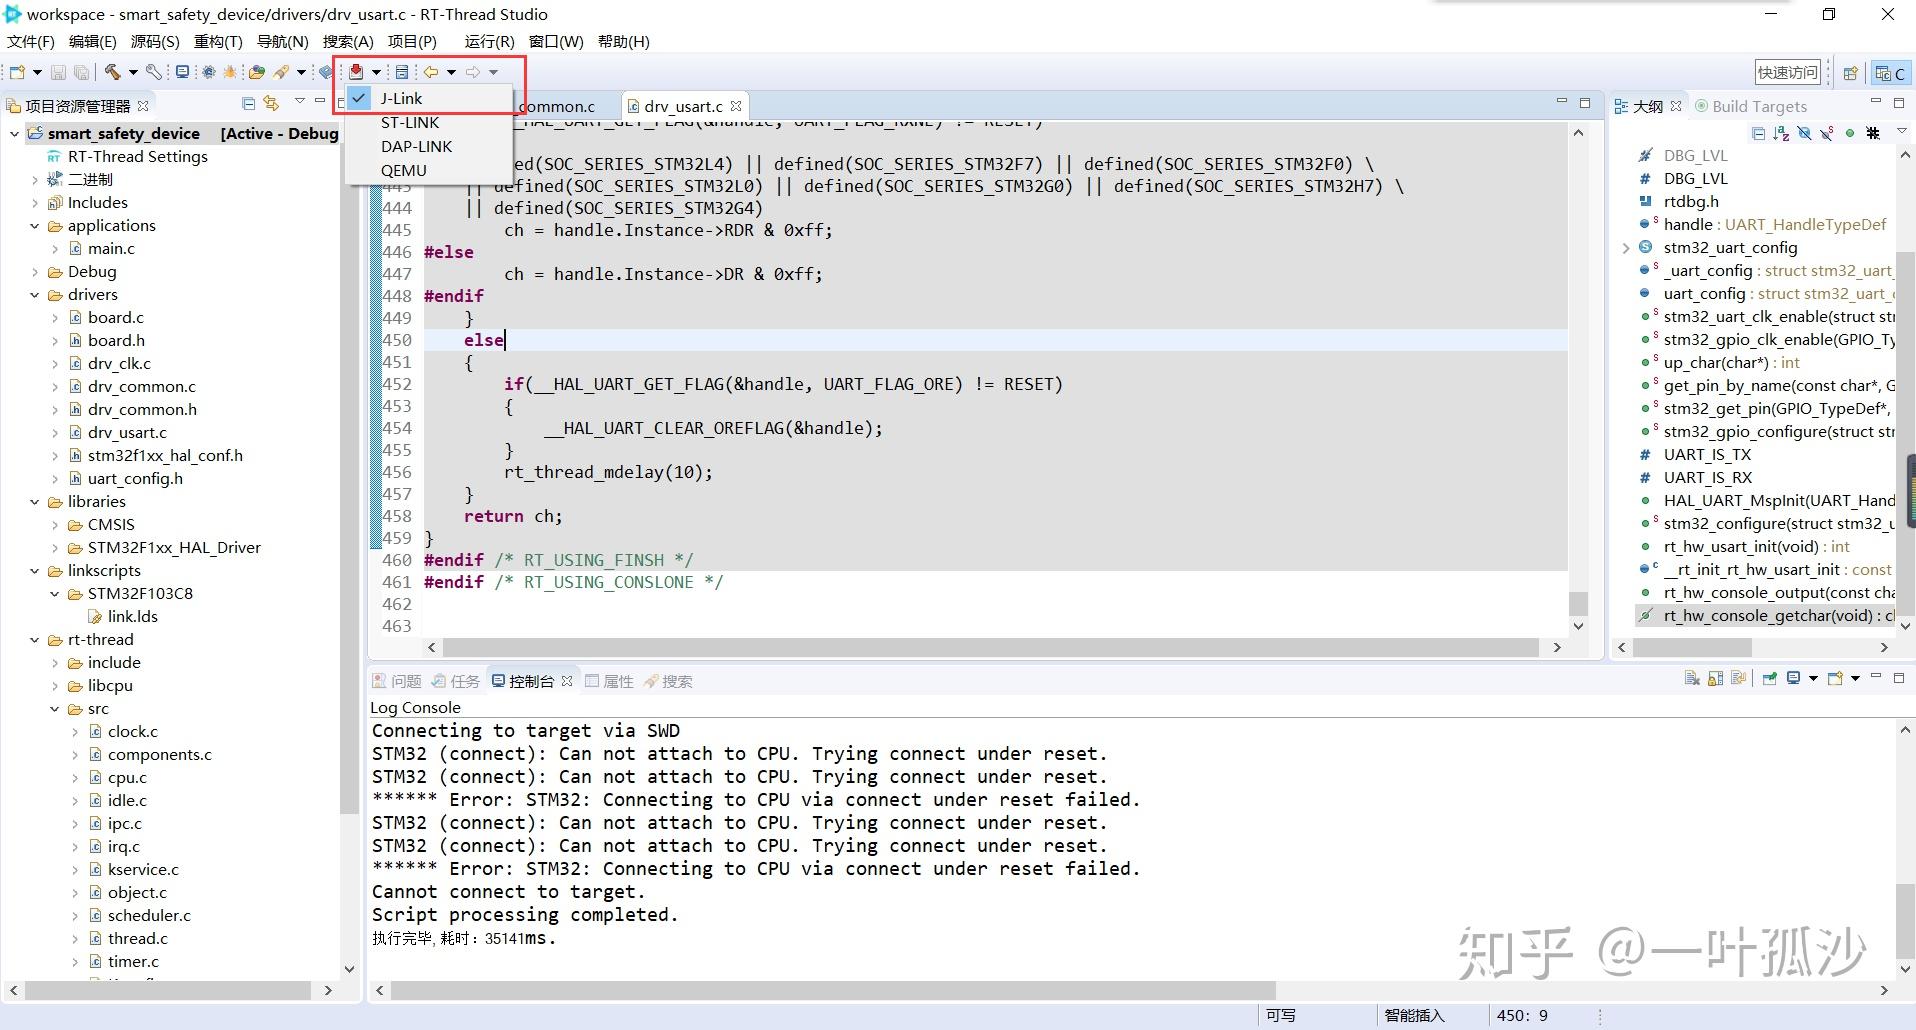The height and width of the screenshot is (1030, 1916).
Task: Collapse all items in outline panel
Action: point(1759,133)
